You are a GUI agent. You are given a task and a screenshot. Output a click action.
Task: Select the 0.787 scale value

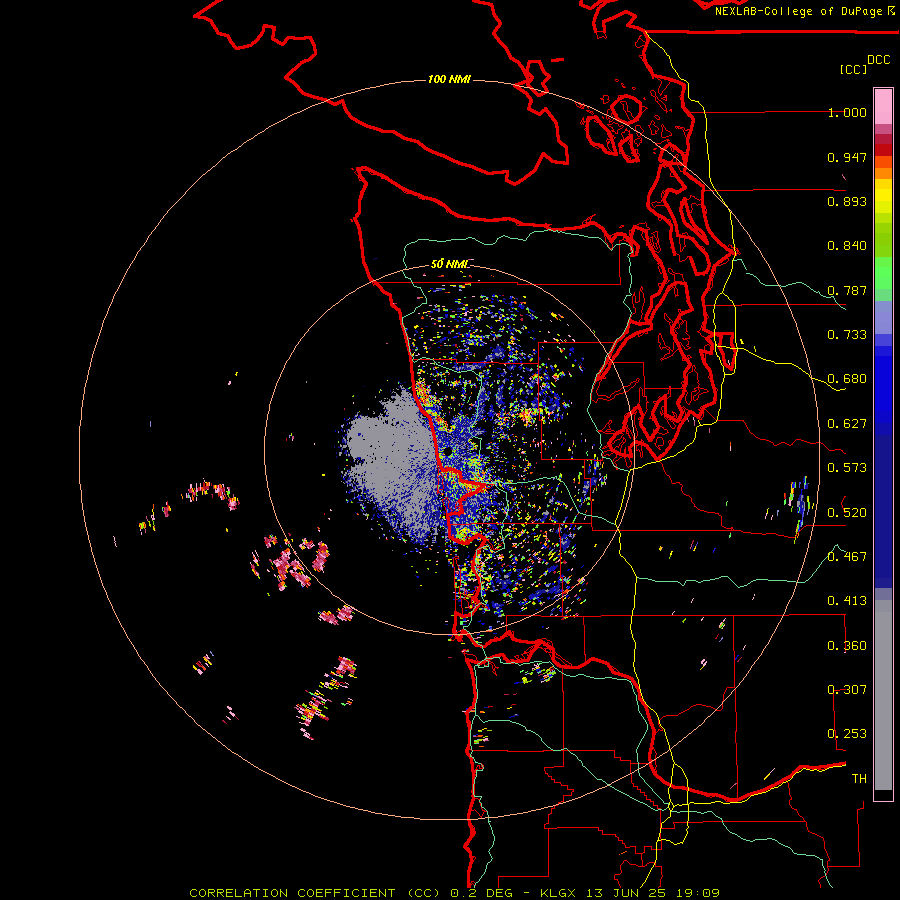tap(847, 290)
